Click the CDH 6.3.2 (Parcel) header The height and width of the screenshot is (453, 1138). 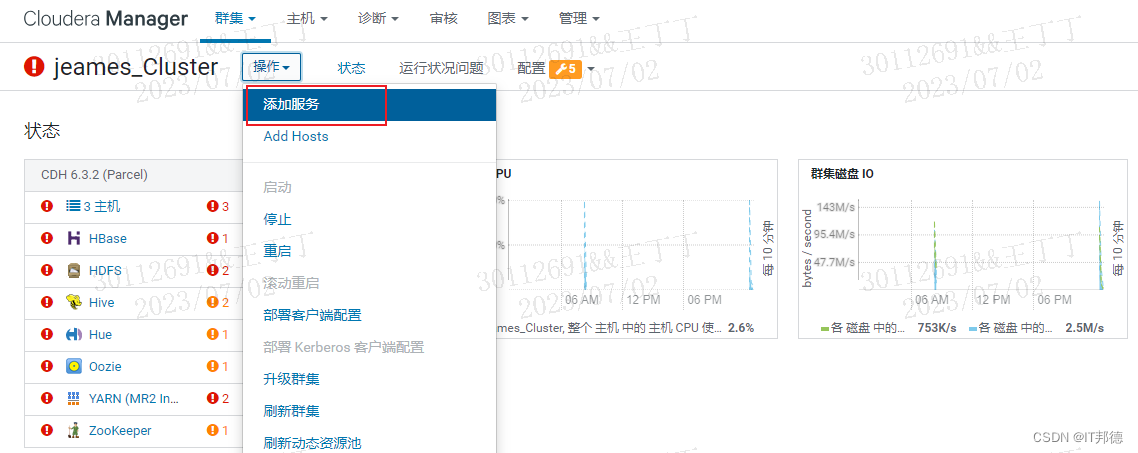[95, 175]
